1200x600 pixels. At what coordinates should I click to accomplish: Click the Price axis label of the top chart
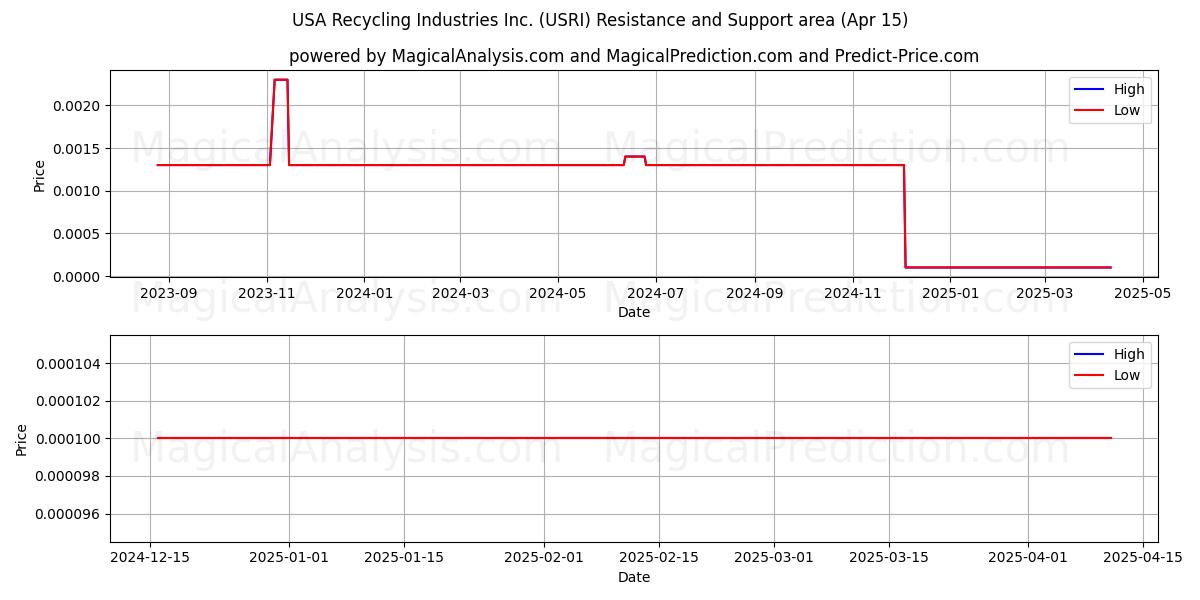40,174
